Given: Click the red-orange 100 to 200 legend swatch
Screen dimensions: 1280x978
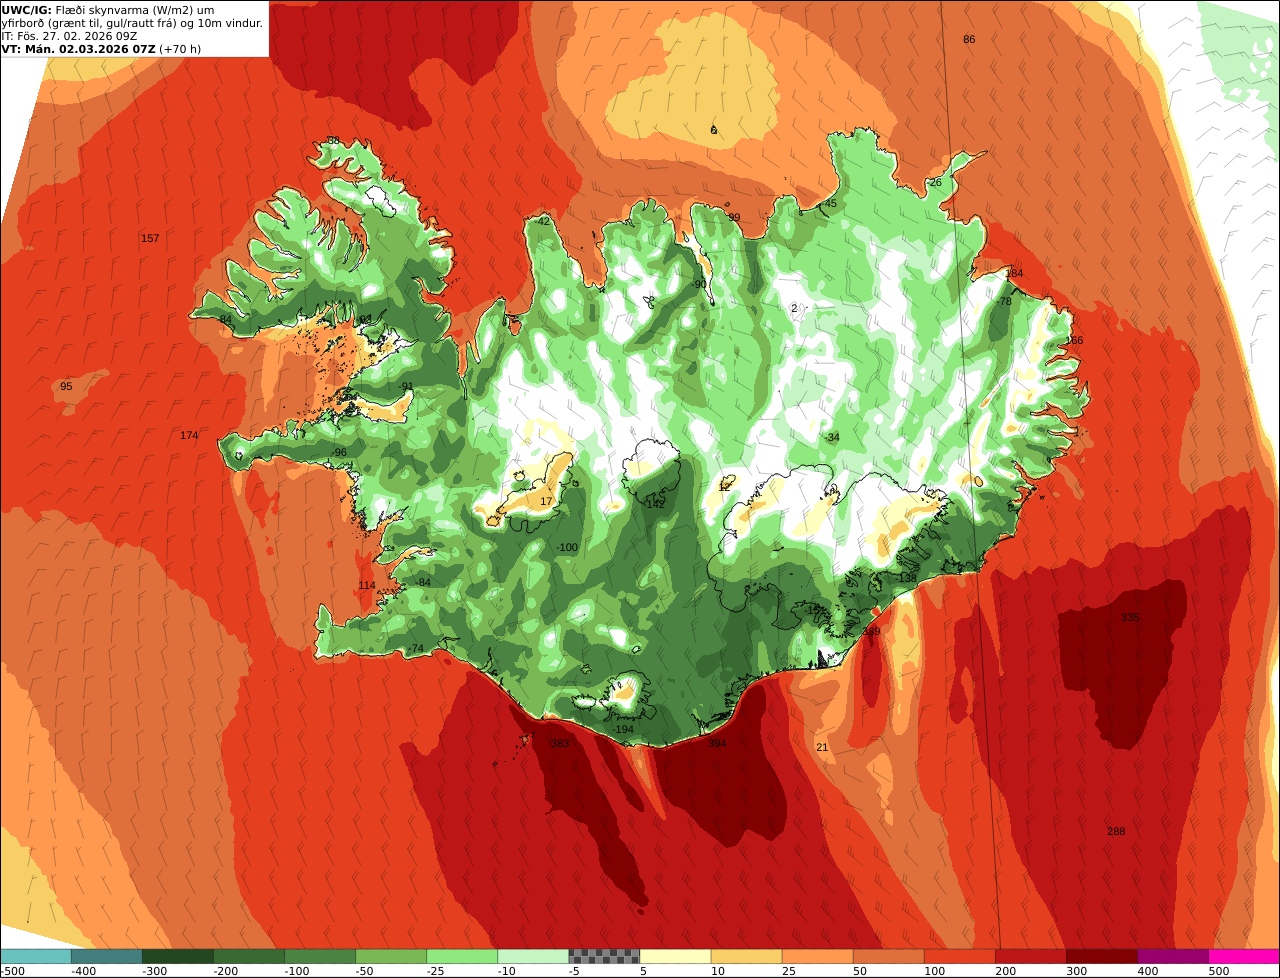Looking at the screenshot, I should (x=959, y=956).
